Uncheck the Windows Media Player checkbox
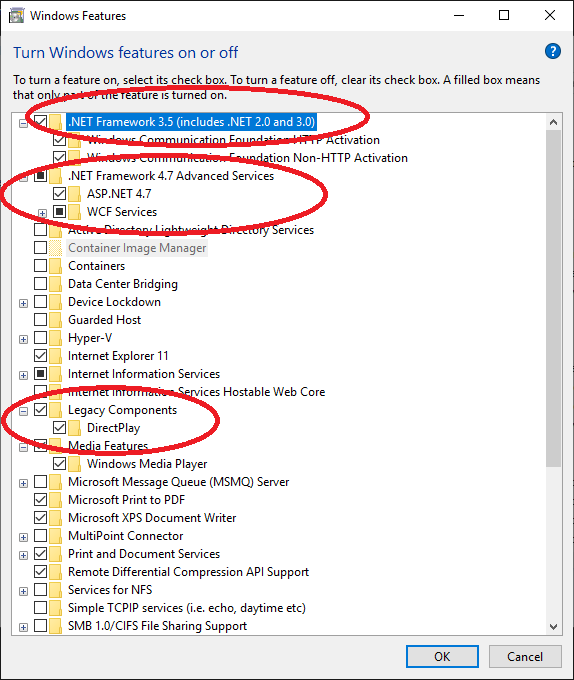Viewport: 574px width, 680px height. point(59,464)
